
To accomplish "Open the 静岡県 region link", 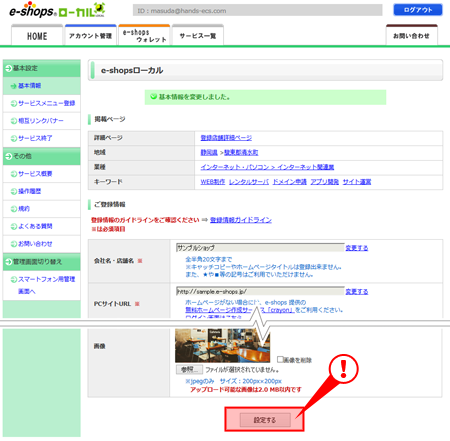I will coord(209,153).
